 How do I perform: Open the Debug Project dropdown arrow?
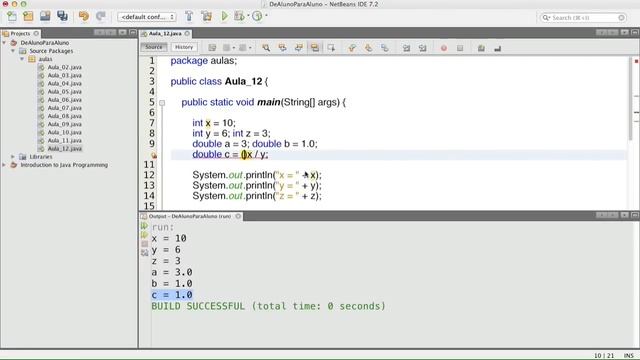[248, 16]
